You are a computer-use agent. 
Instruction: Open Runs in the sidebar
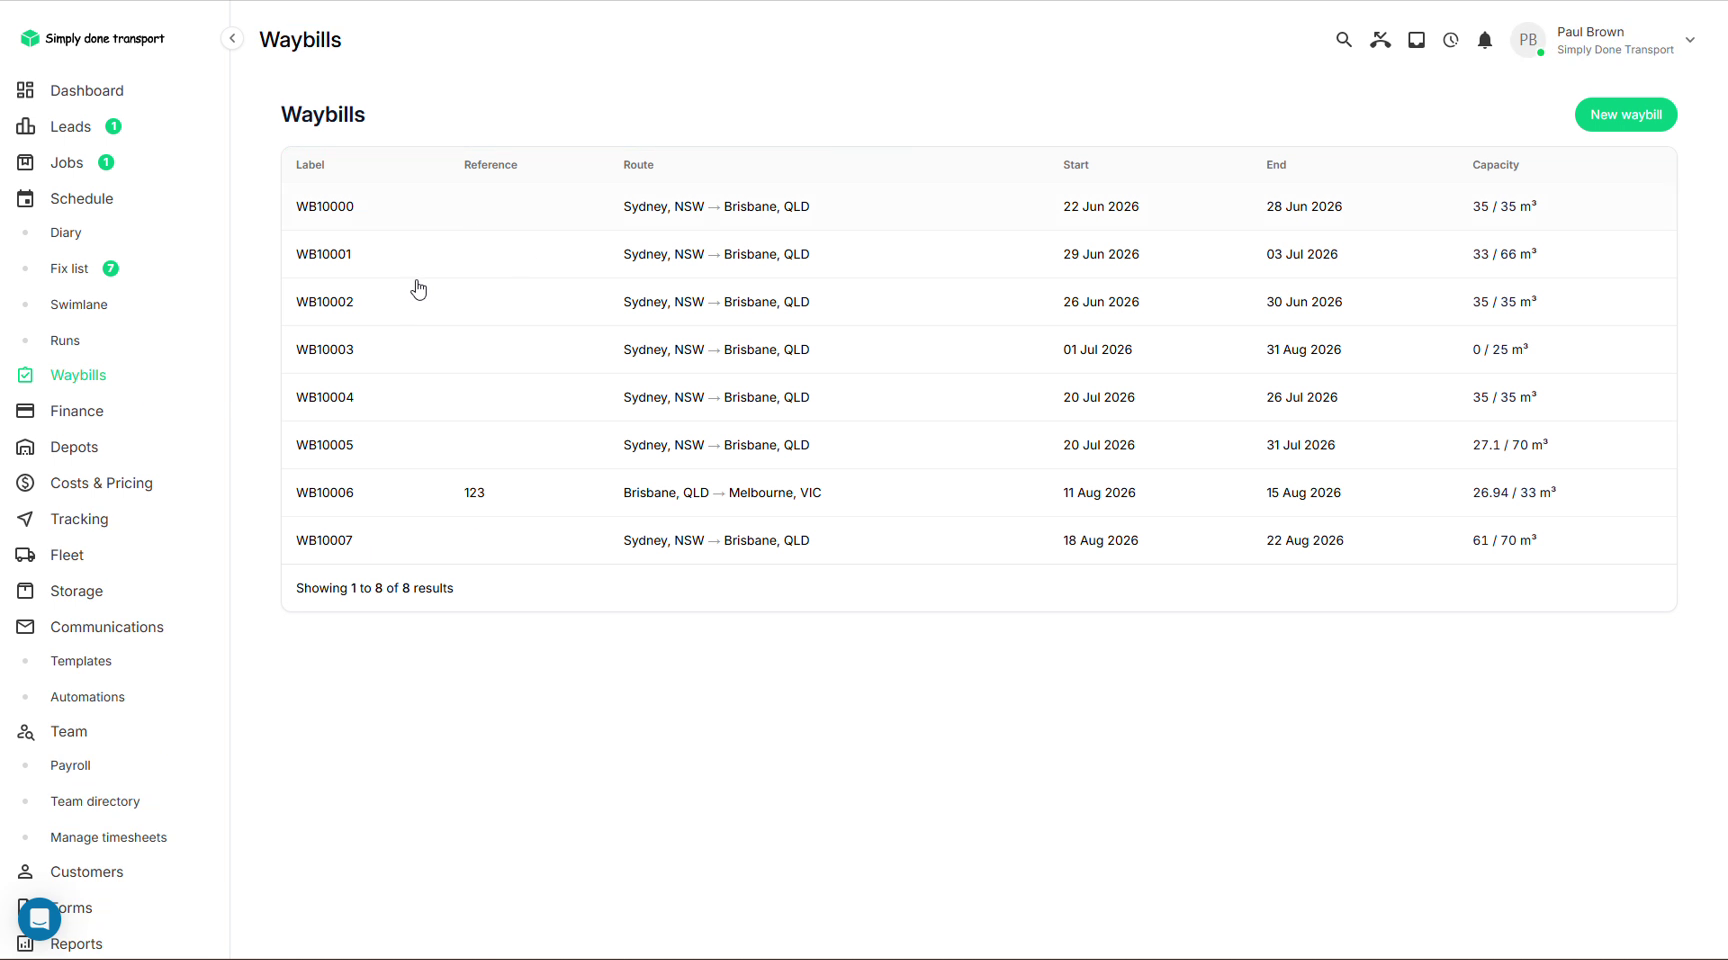[x=65, y=341]
